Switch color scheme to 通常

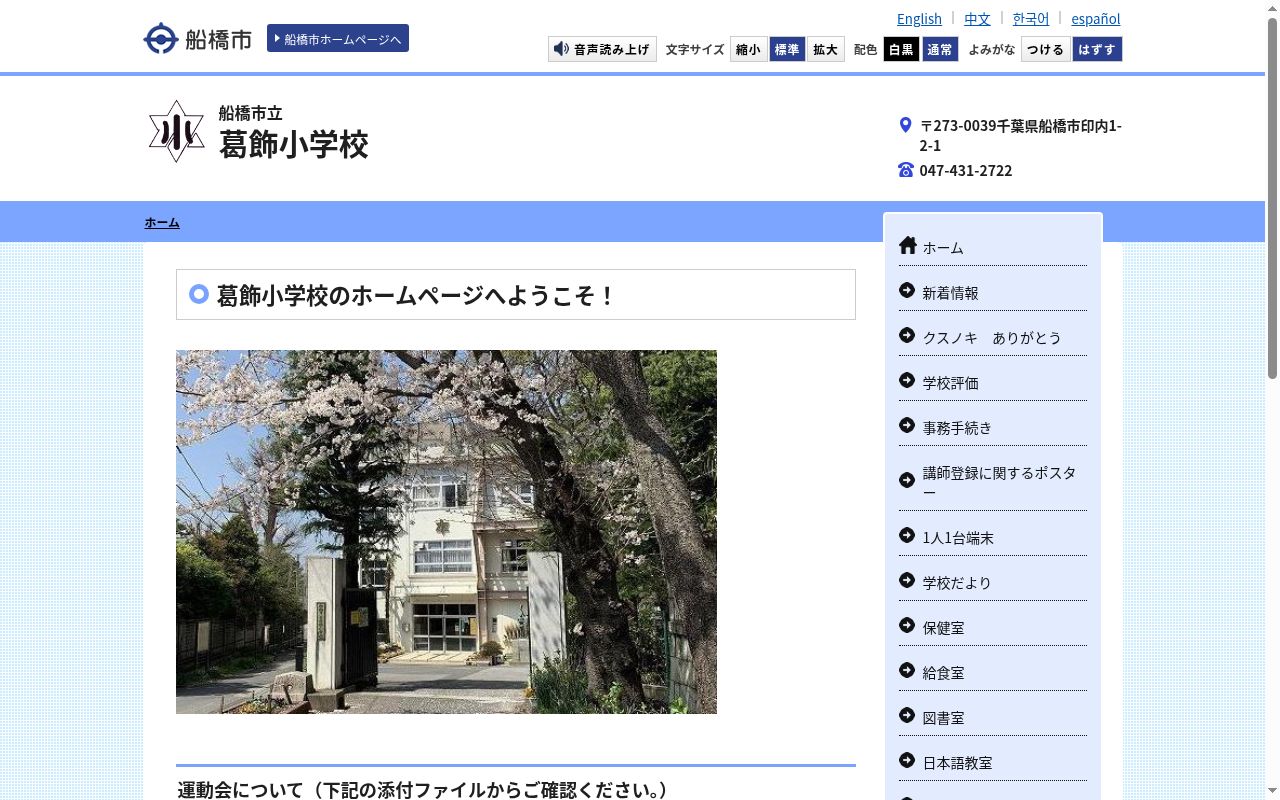pos(939,49)
